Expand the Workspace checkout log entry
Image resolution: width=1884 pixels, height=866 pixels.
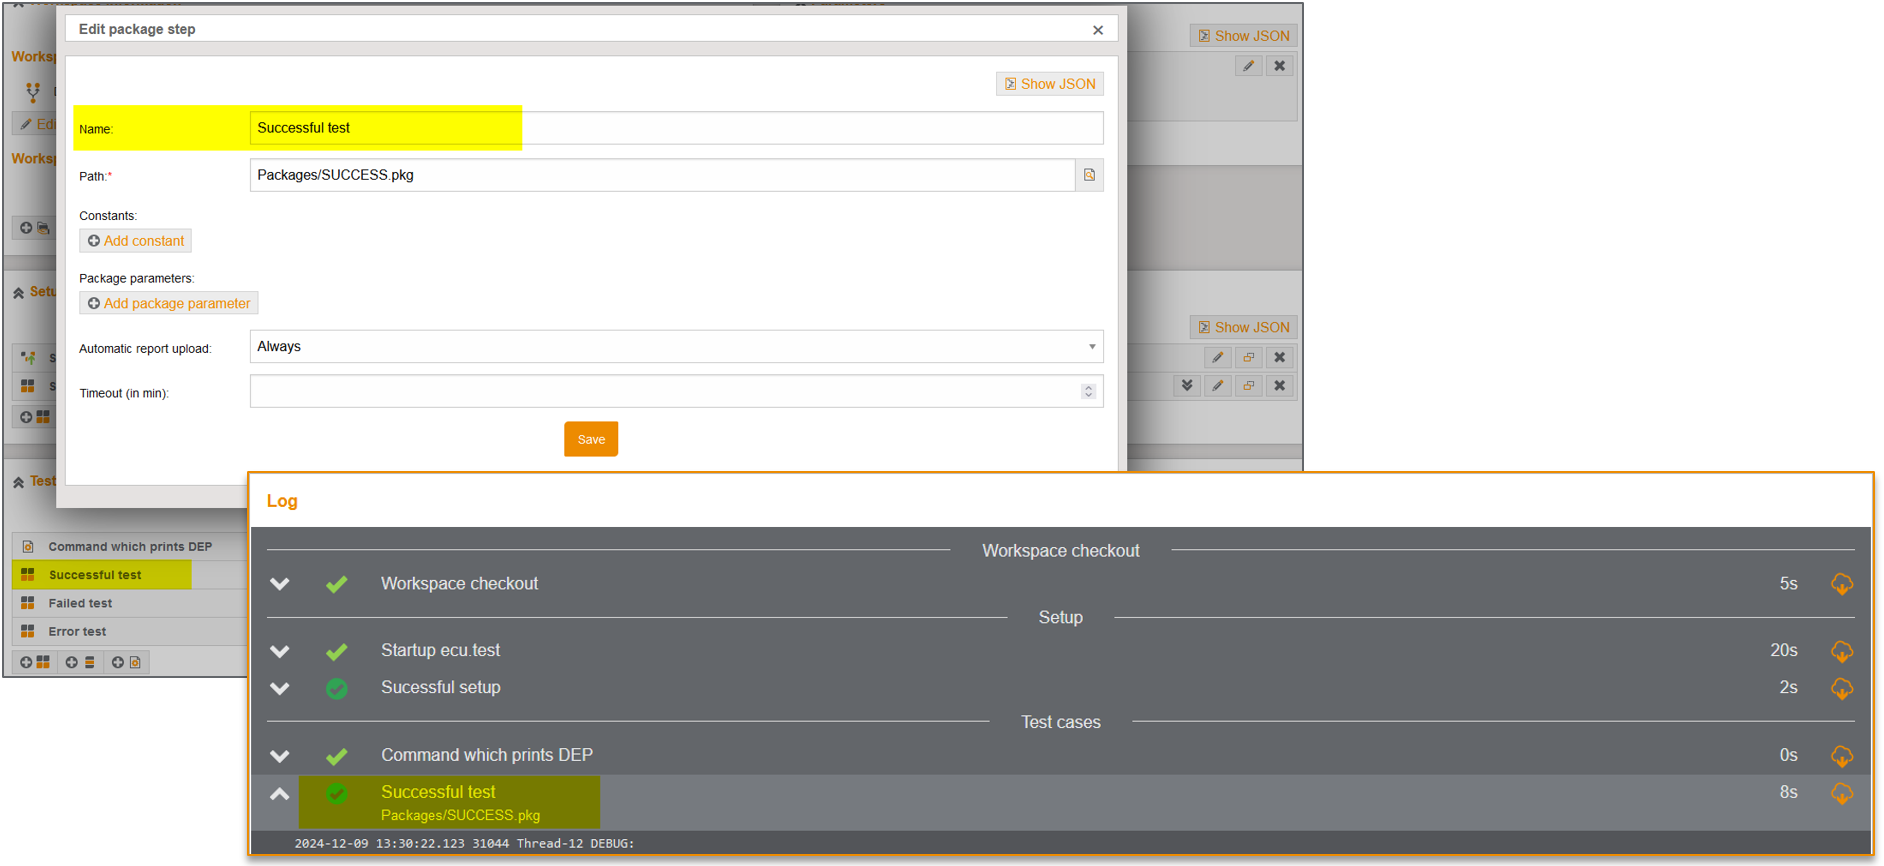tap(280, 584)
